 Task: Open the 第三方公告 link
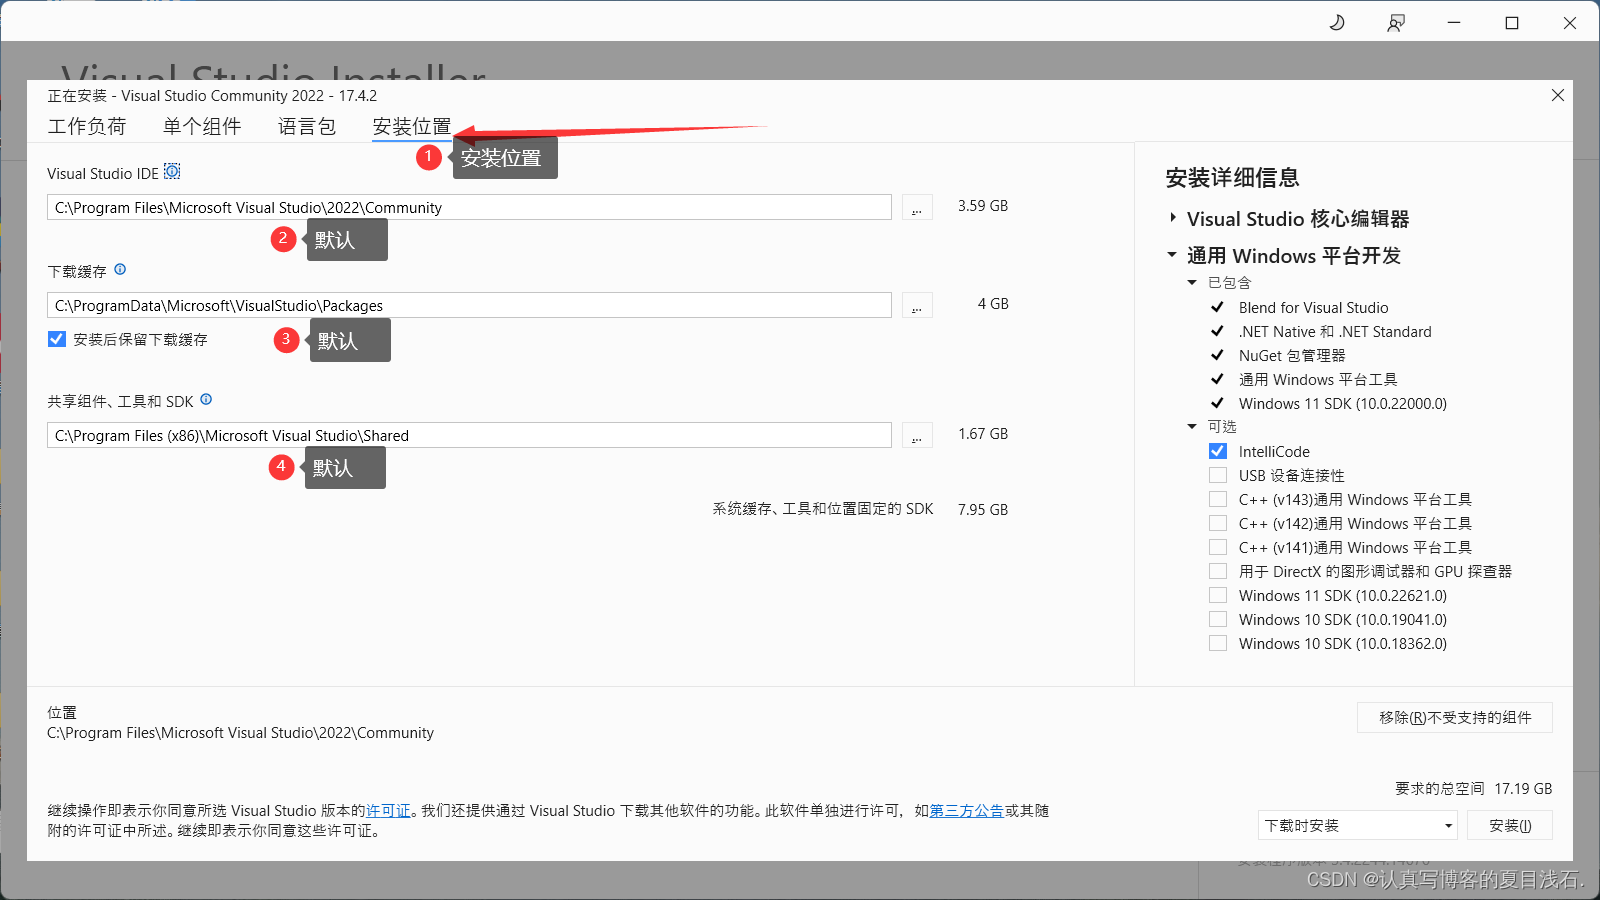pos(967,811)
